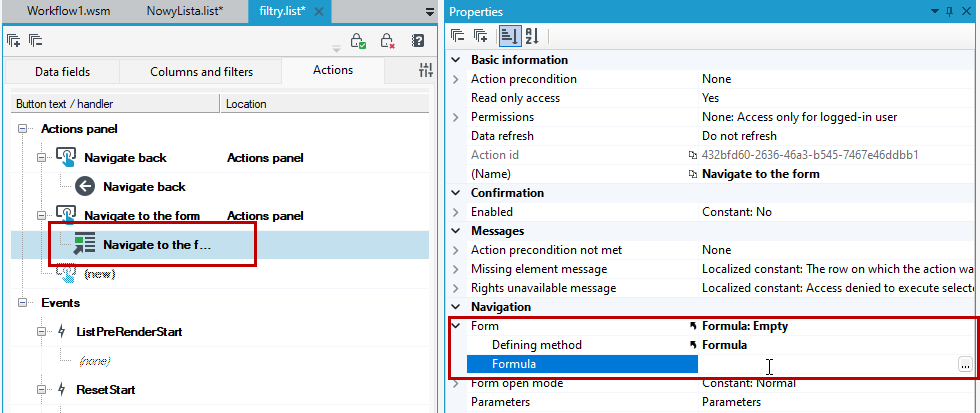Open the sliders settings icon beside Actions tab
Image resolution: width=980 pixels, height=413 pixels.
click(x=426, y=71)
